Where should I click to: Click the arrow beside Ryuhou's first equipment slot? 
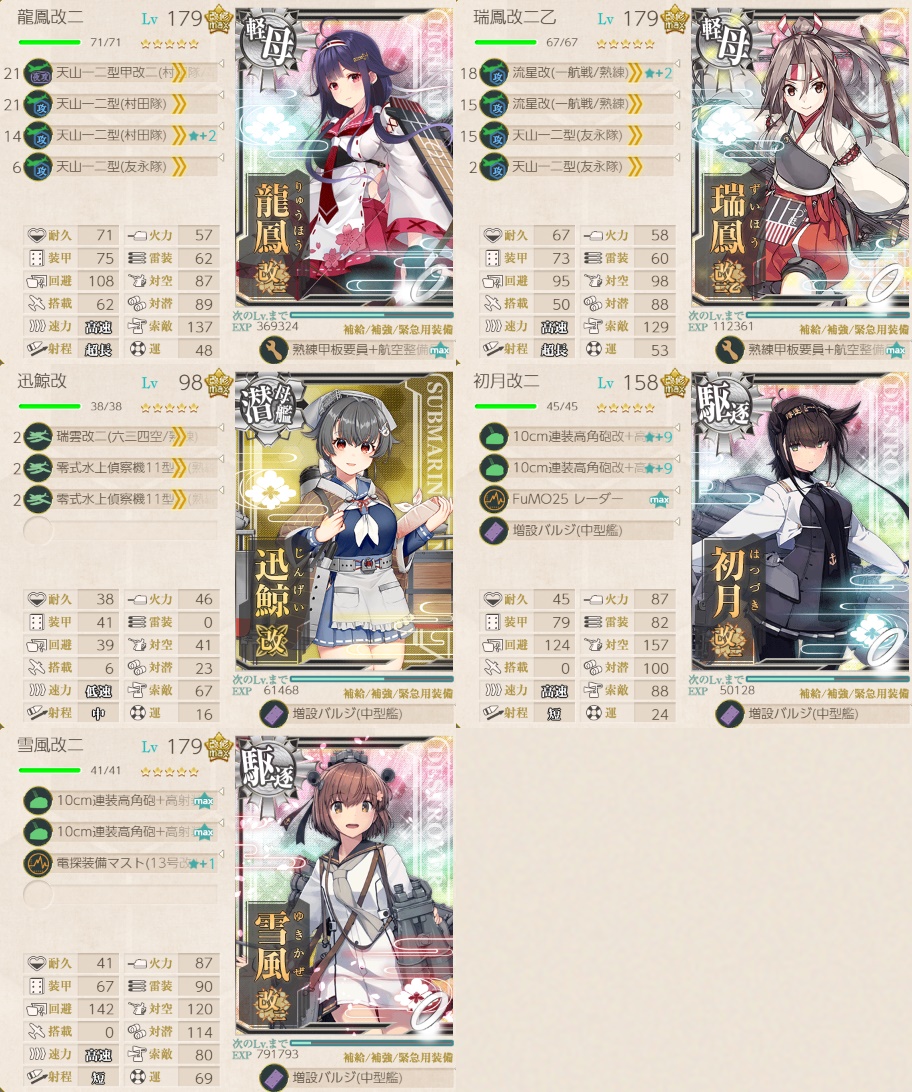[x=221, y=64]
